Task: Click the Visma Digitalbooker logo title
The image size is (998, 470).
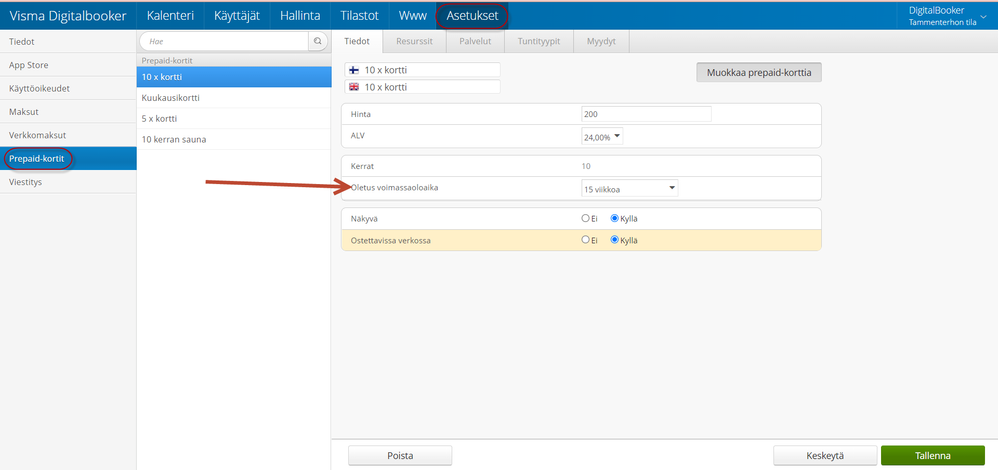Action: point(67,15)
